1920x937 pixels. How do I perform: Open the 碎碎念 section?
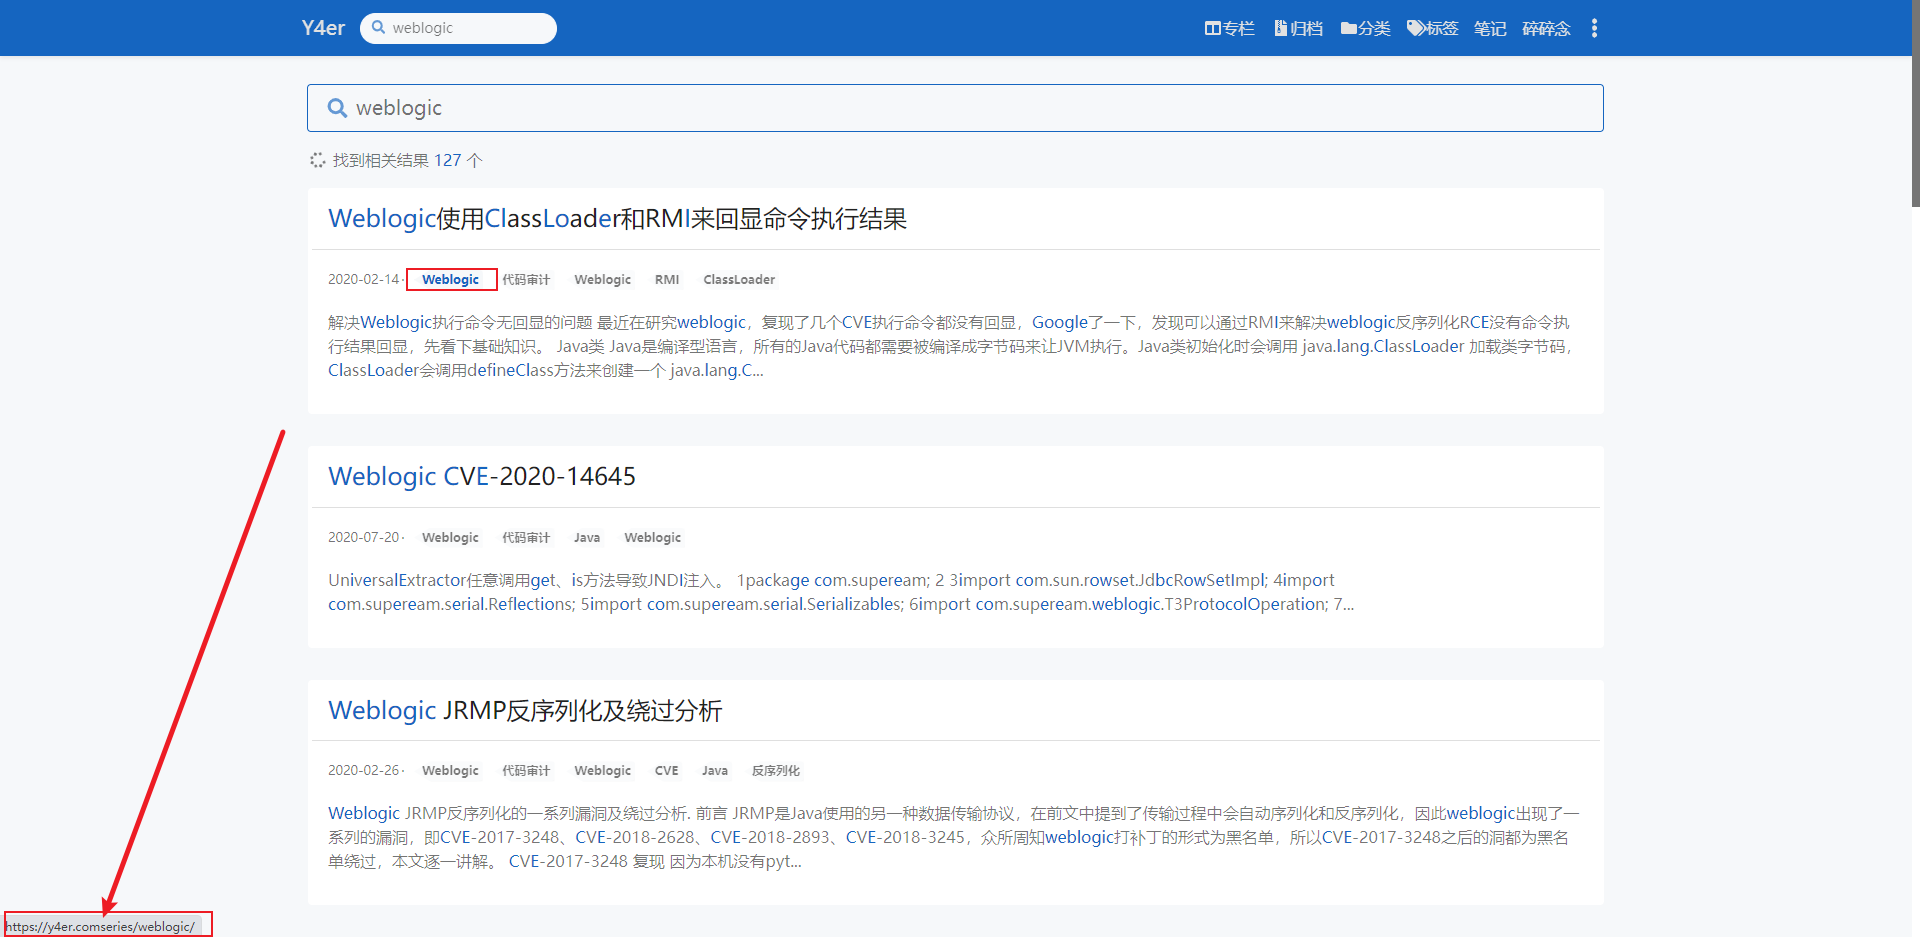pos(1546,28)
